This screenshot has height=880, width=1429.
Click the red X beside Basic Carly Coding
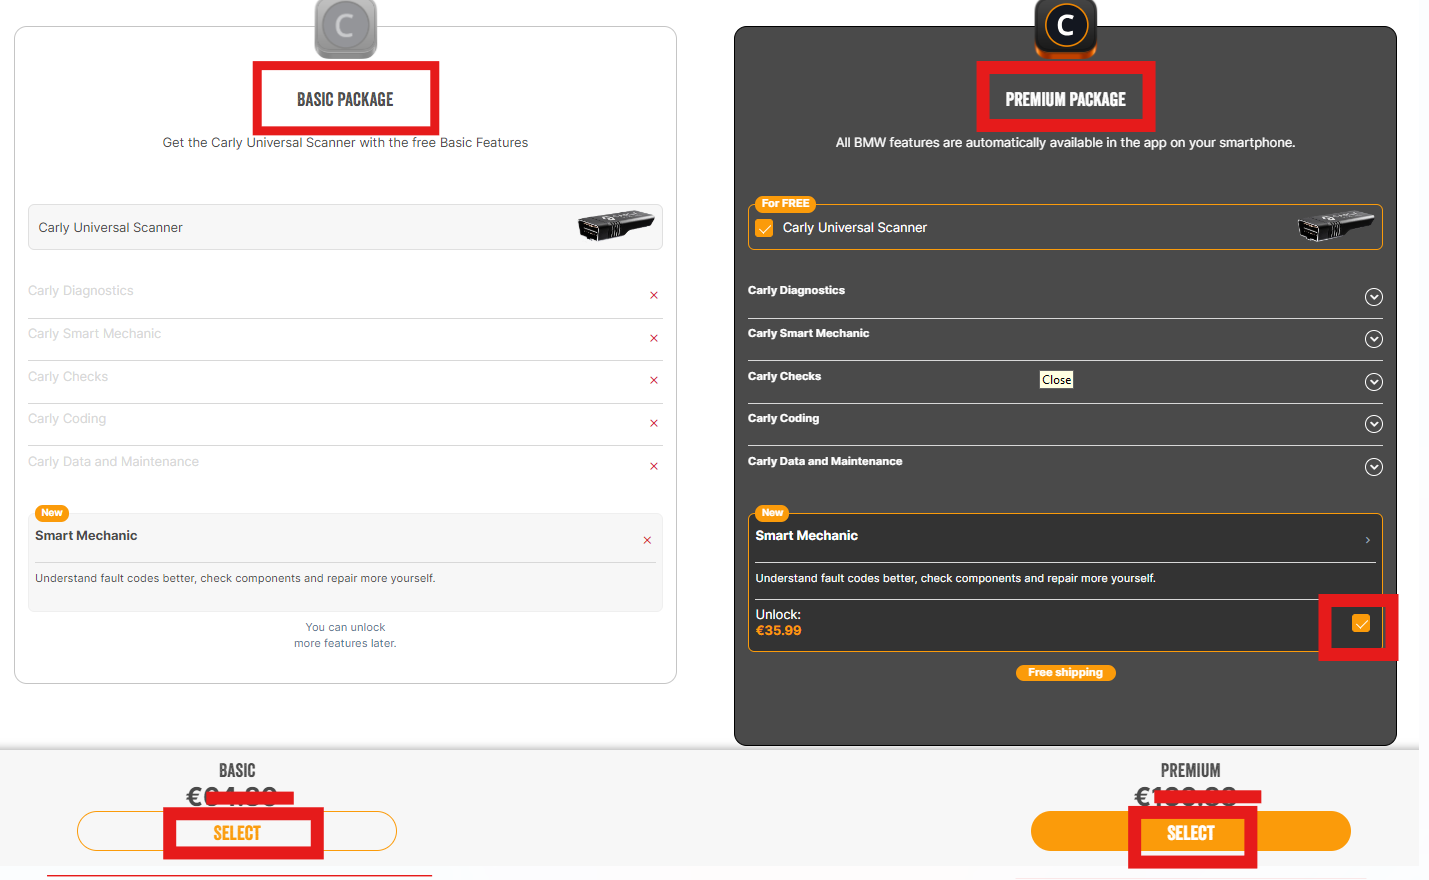click(x=654, y=423)
